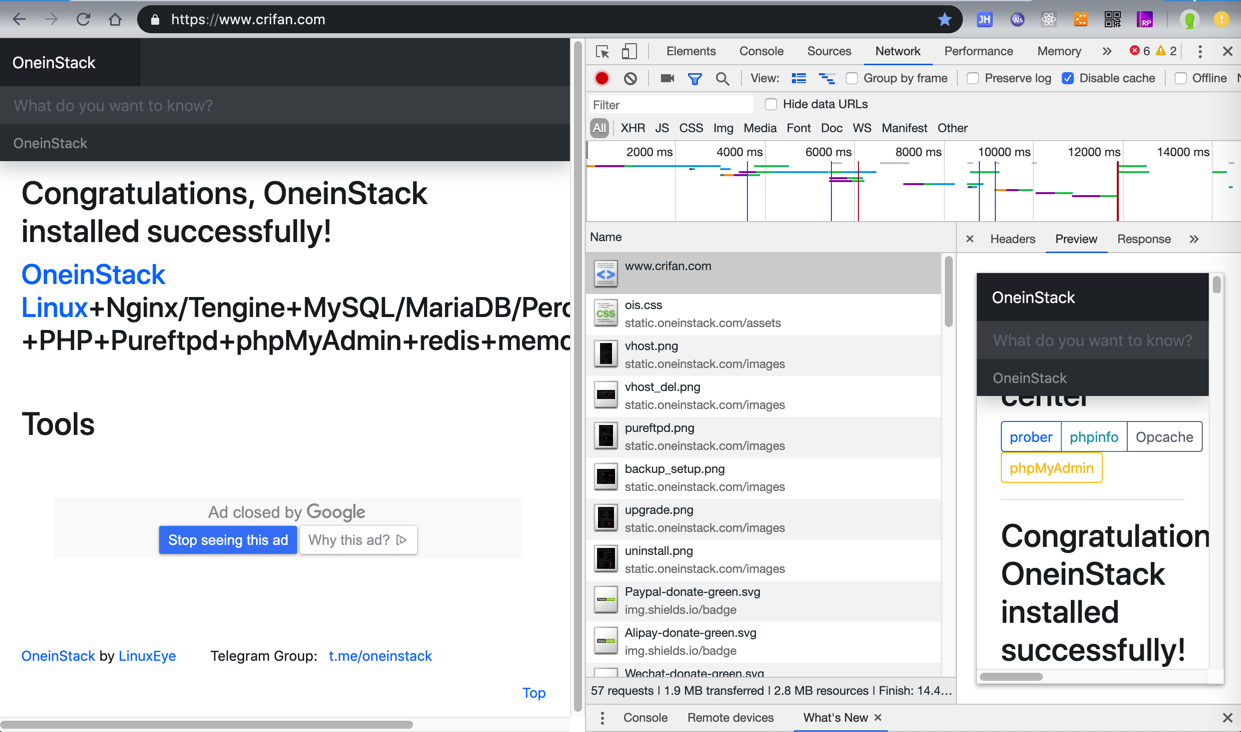Image resolution: width=1241 pixels, height=732 pixels.
Task: Enable the Preserve log checkbox
Action: (973, 78)
